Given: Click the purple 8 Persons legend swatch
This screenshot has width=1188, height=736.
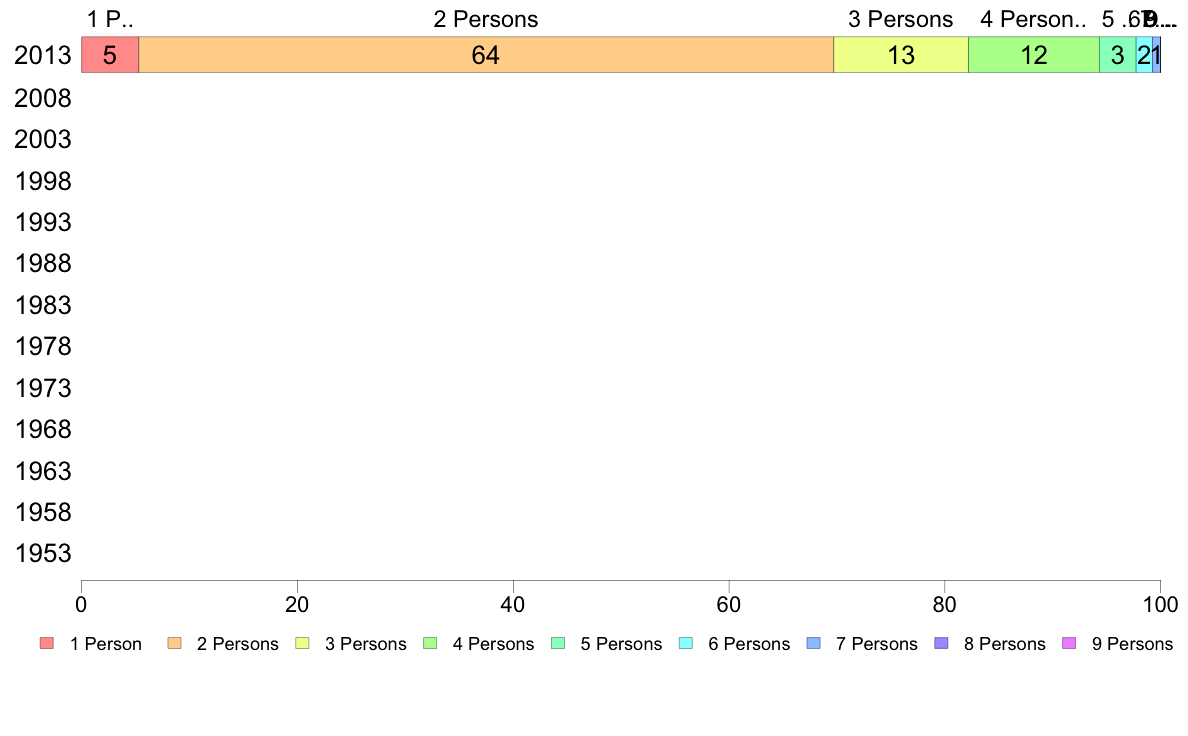Looking at the screenshot, I should (x=941, y=644).
